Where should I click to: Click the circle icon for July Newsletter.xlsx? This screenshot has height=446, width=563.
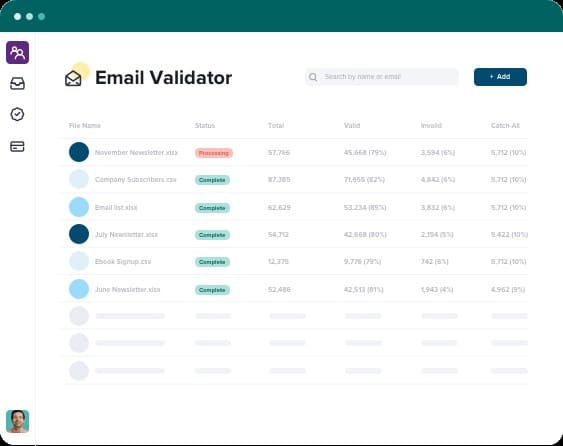(79, 234)
